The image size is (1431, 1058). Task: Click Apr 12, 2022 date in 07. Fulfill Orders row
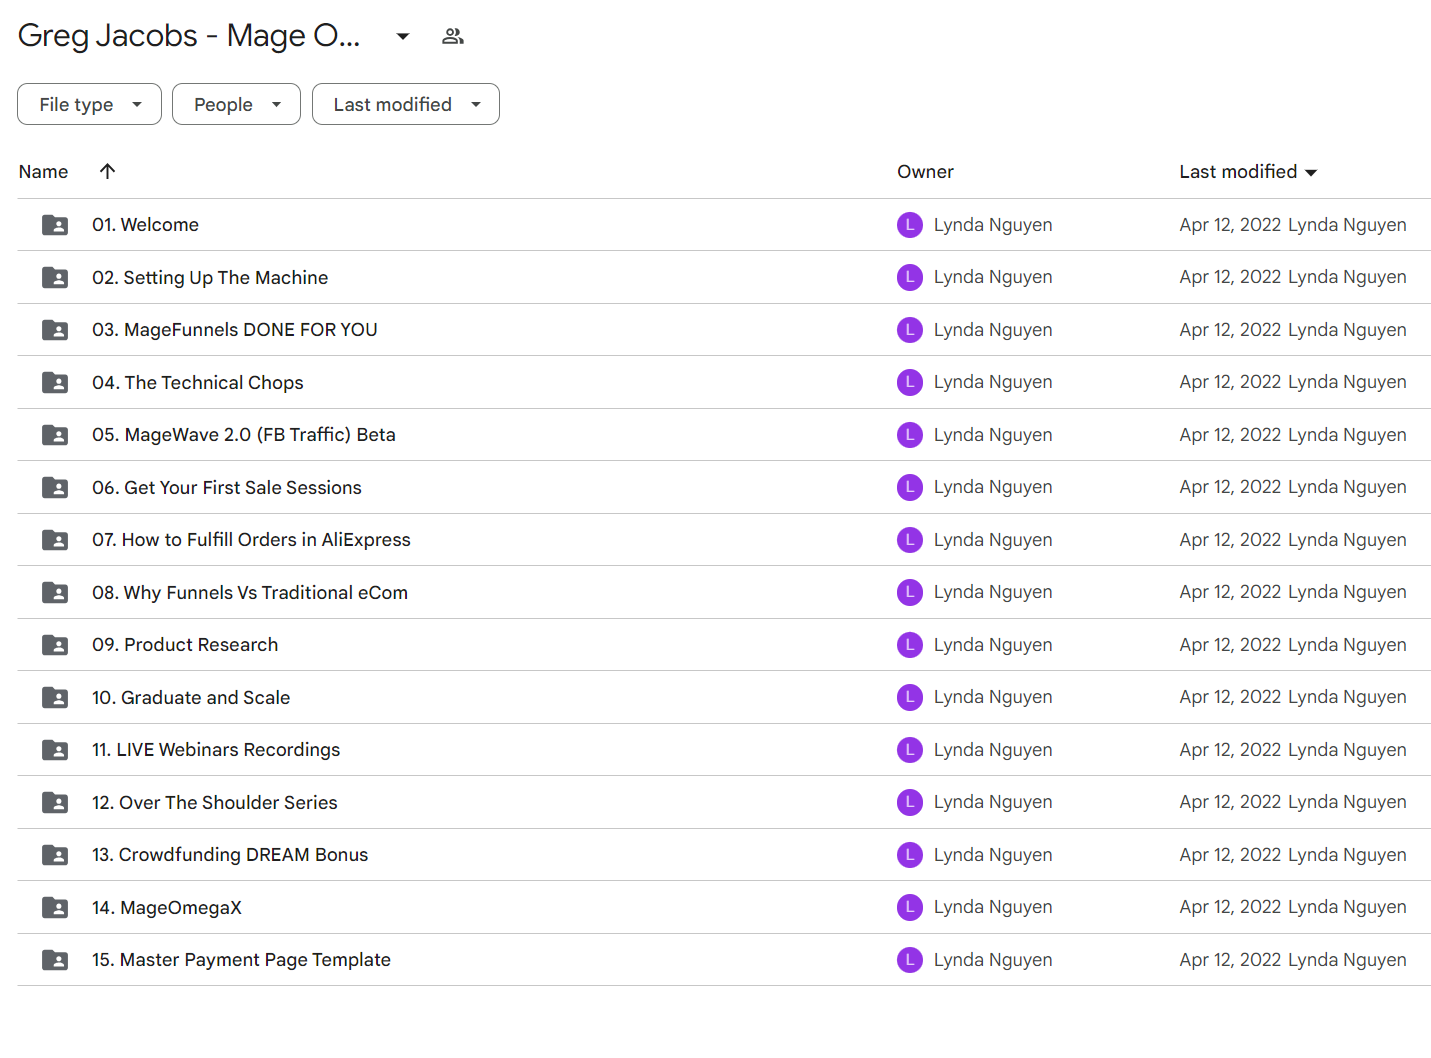pos(1230,540)
